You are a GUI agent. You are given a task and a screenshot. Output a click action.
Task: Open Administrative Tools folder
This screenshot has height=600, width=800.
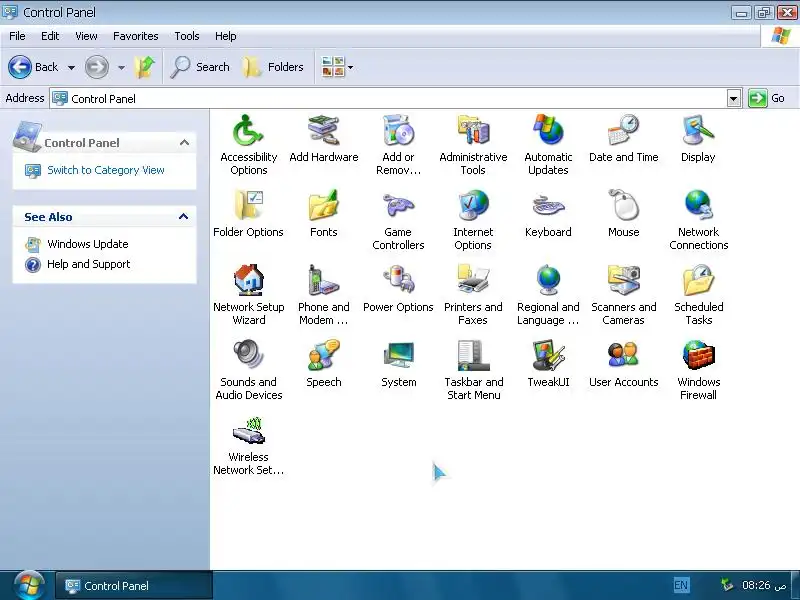(473, 144)
